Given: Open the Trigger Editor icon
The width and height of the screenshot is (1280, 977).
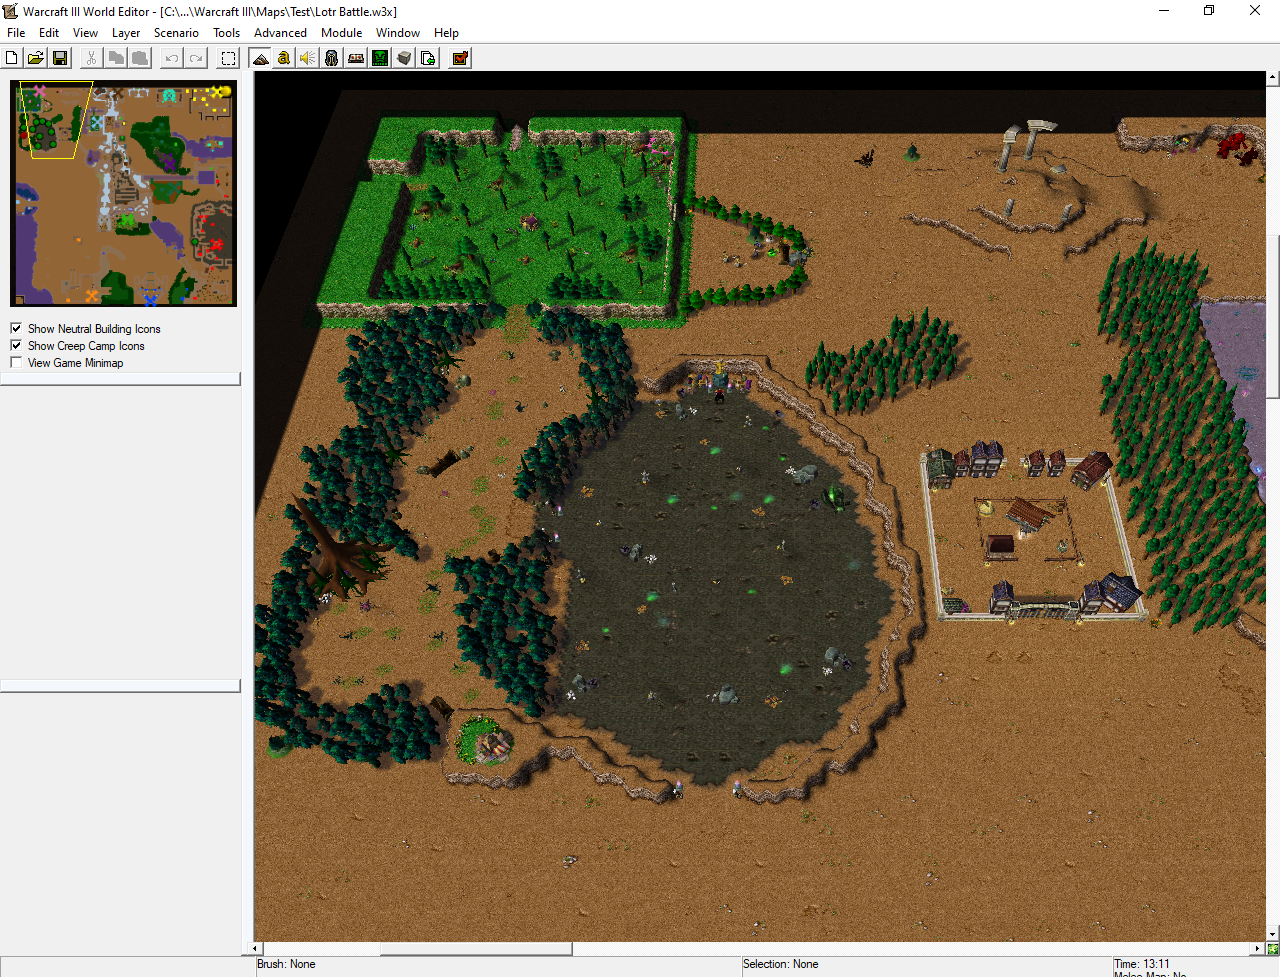Looking at the screenshot, I should point(284,58).
